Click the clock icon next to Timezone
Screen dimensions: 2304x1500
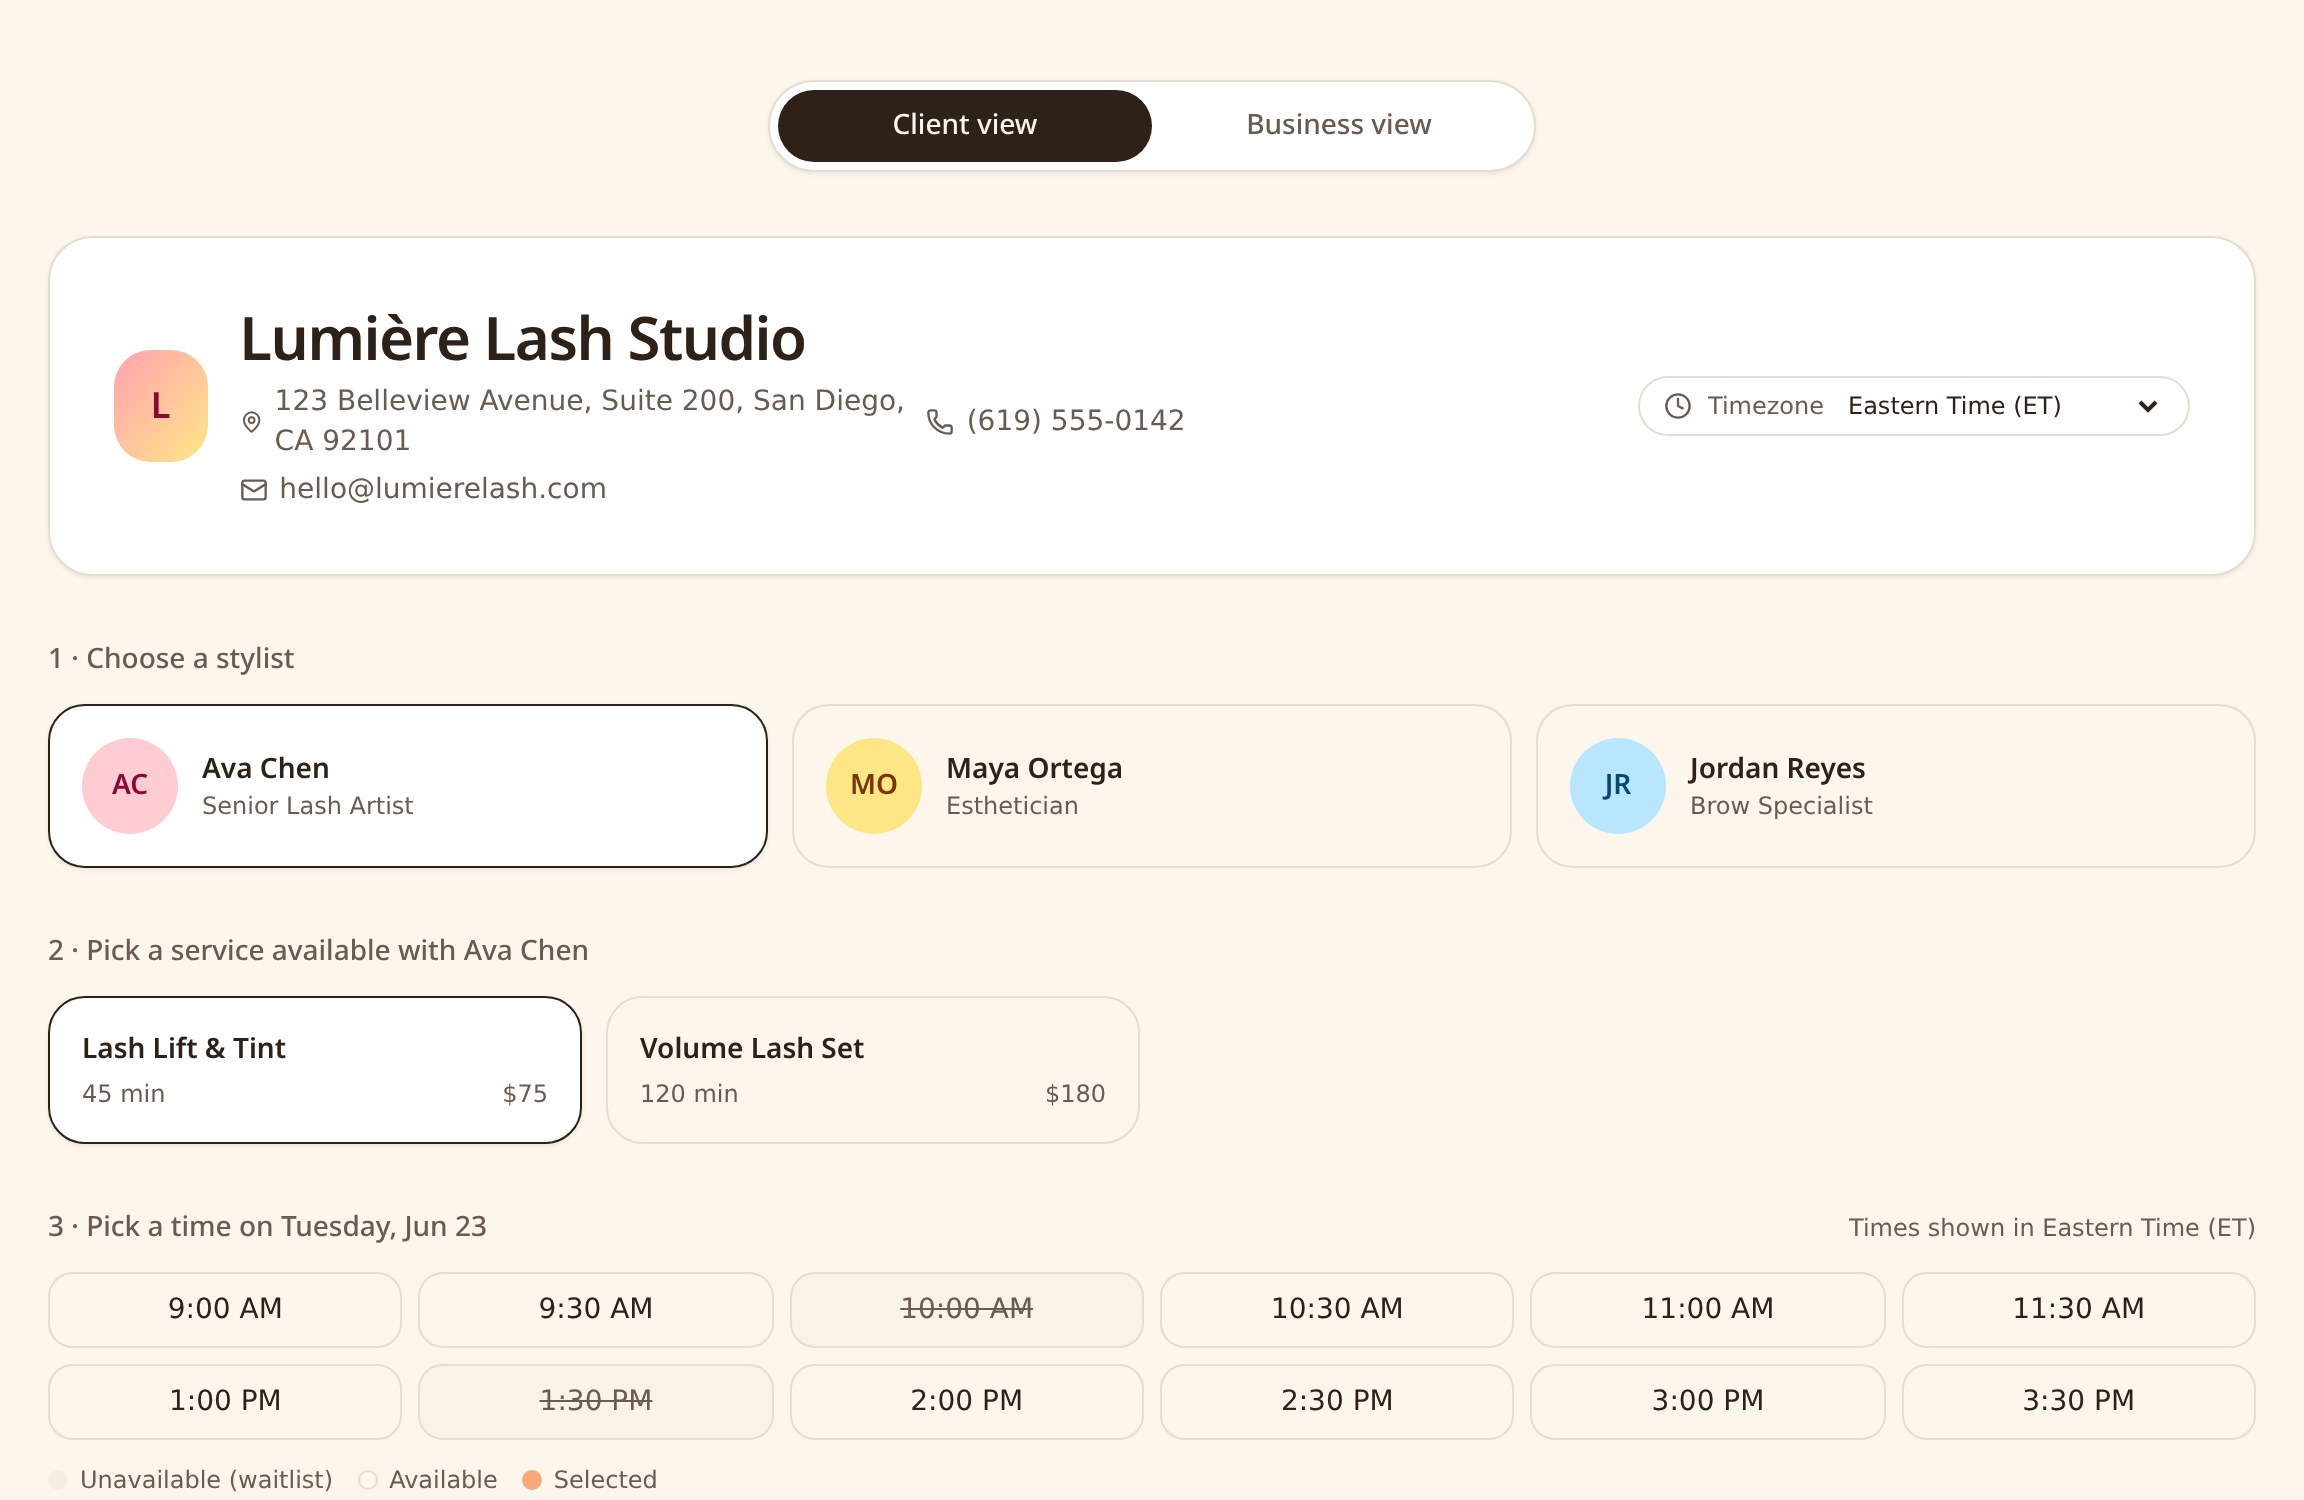(x=1678, y=406)
